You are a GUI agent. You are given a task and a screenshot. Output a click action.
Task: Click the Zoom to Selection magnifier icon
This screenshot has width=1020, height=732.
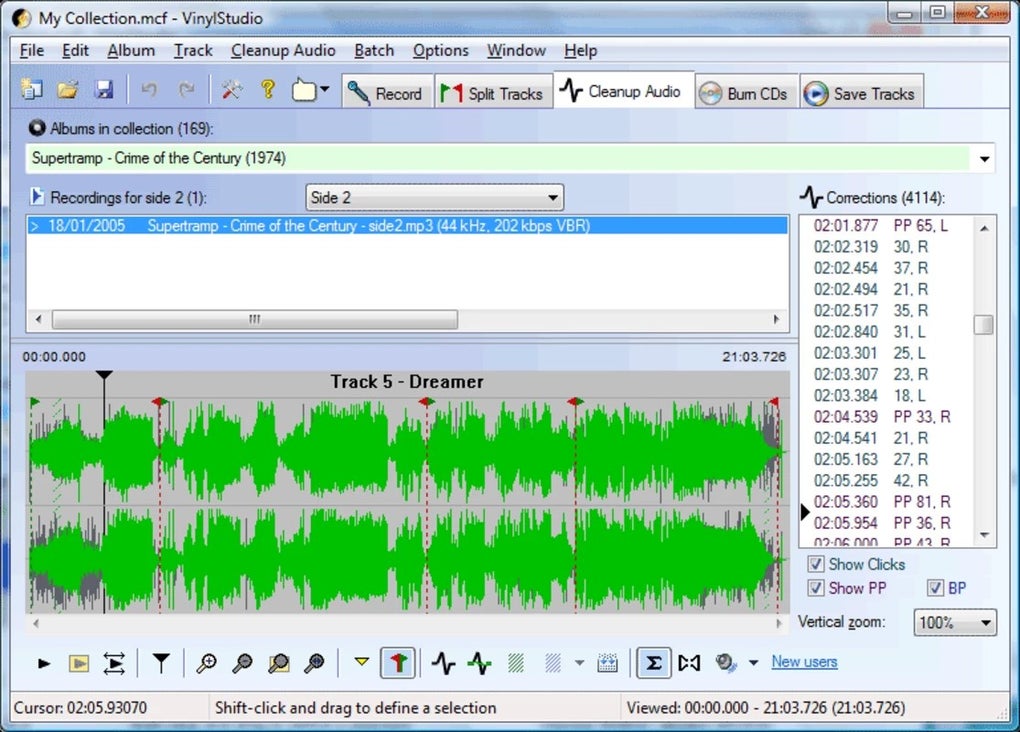[x=278, y=663]
